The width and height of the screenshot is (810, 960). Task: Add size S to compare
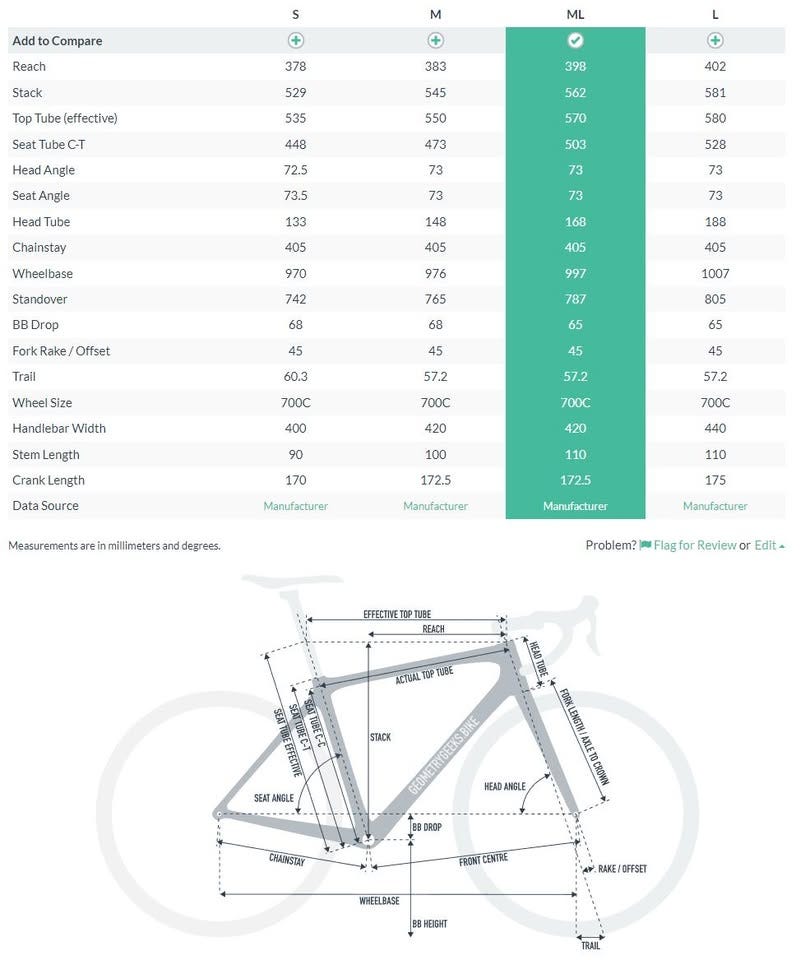click(296, 41)
